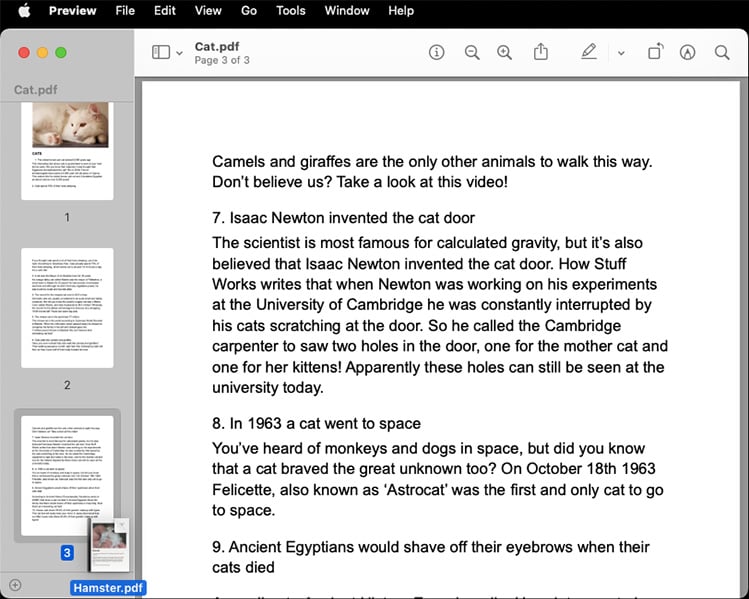Click heading '7. Isaac Newton invented the cat door'
The width and height of the screenshot is (749, 599).
343,218
